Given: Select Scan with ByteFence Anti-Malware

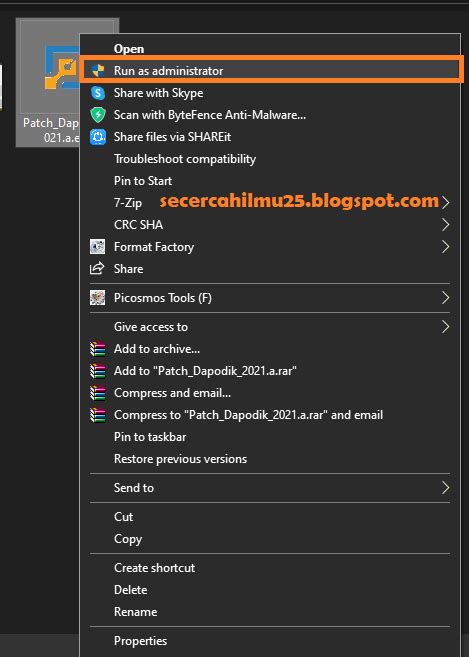Looking at the screenshot, I should (271, 115).
